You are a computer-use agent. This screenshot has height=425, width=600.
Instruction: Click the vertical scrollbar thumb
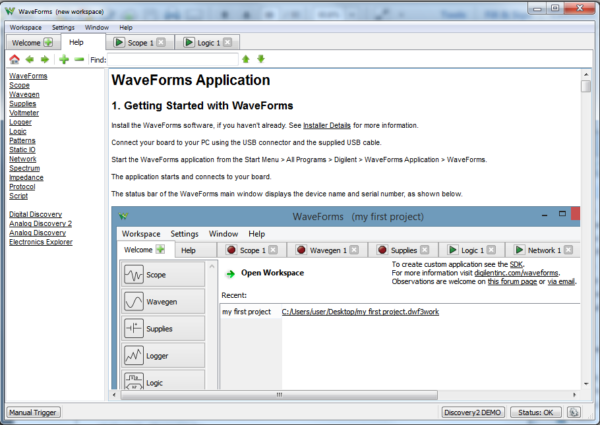[586, 86]
